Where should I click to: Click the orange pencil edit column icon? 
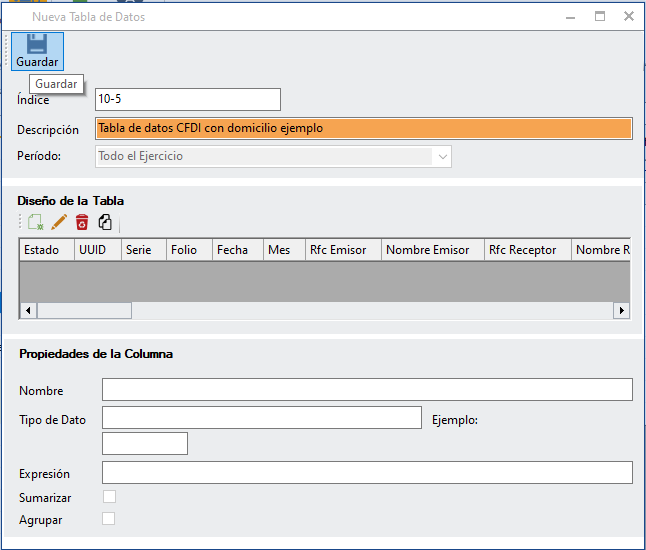(59, 223)
